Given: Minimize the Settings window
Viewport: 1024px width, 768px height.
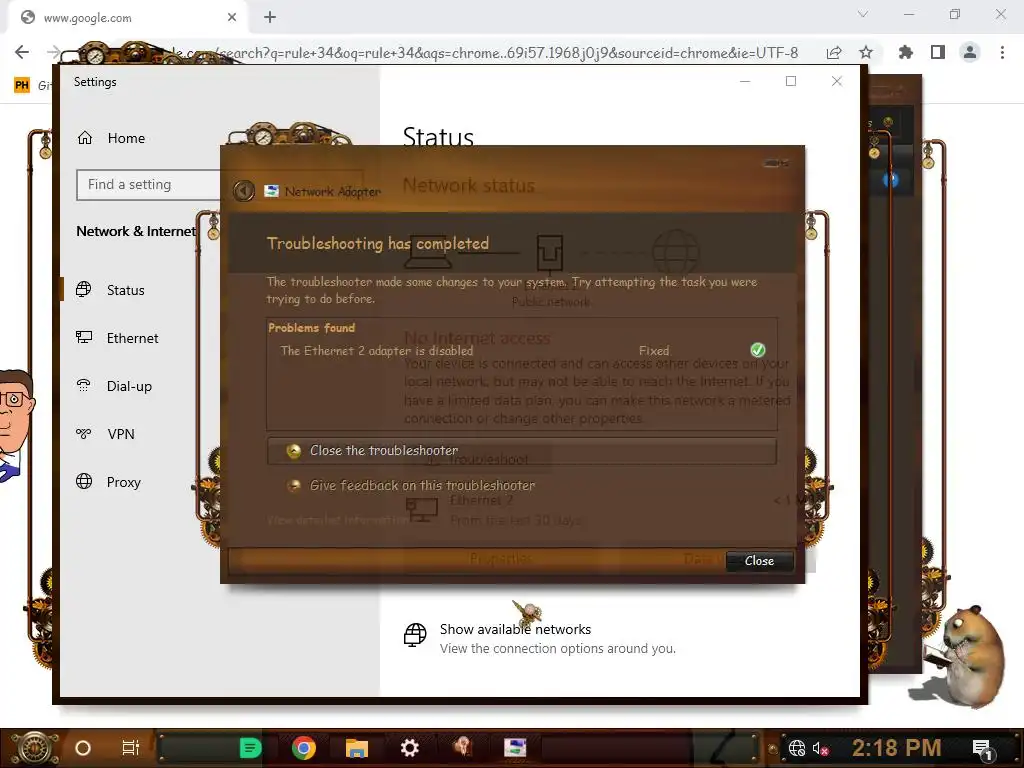Looking at the screenshot, I should (x=744, y=81).
